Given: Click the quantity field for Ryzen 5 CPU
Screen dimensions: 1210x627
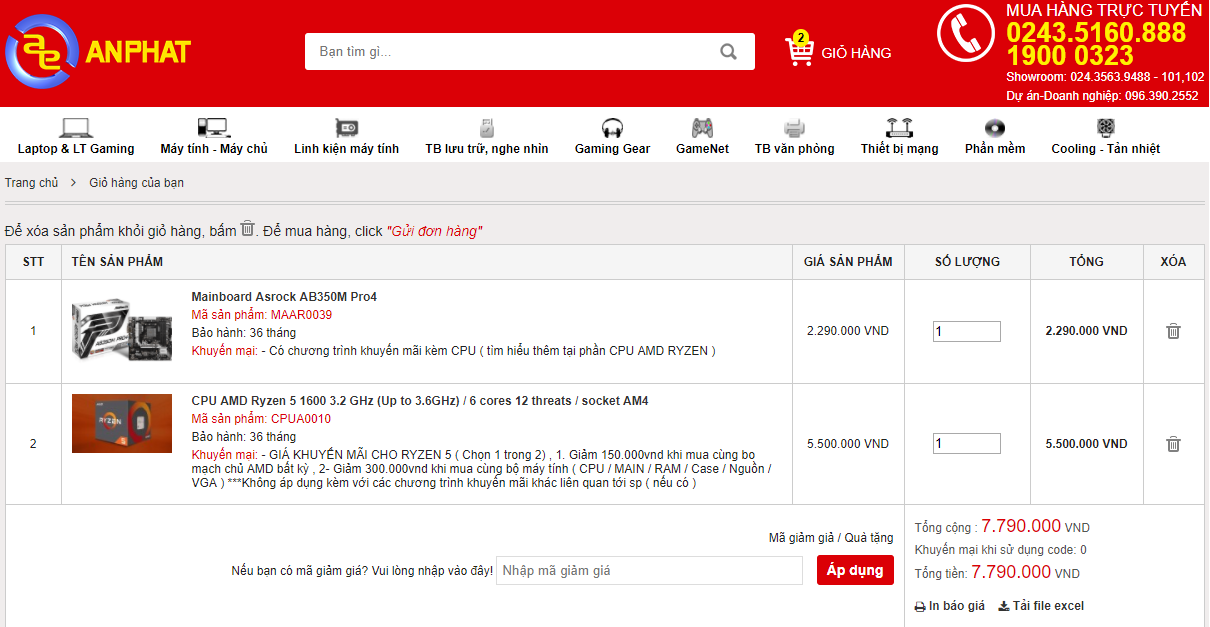Looking at the screenshot, I should coord(967,444).
